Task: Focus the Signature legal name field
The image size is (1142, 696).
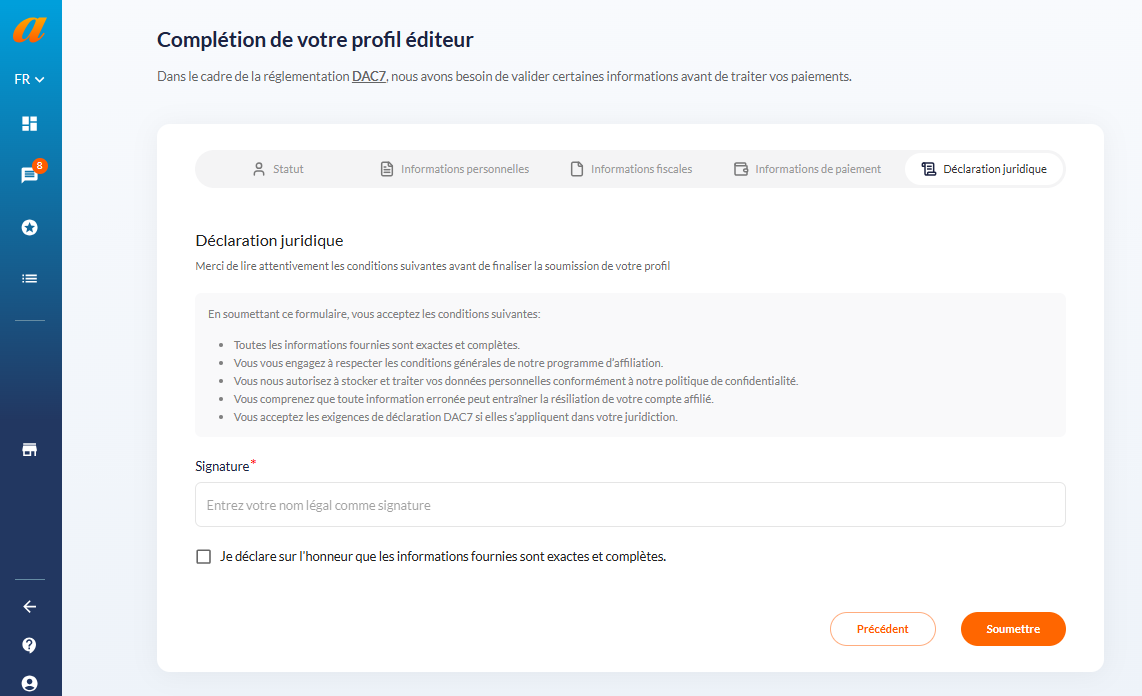Action: (x=630, y=505)
